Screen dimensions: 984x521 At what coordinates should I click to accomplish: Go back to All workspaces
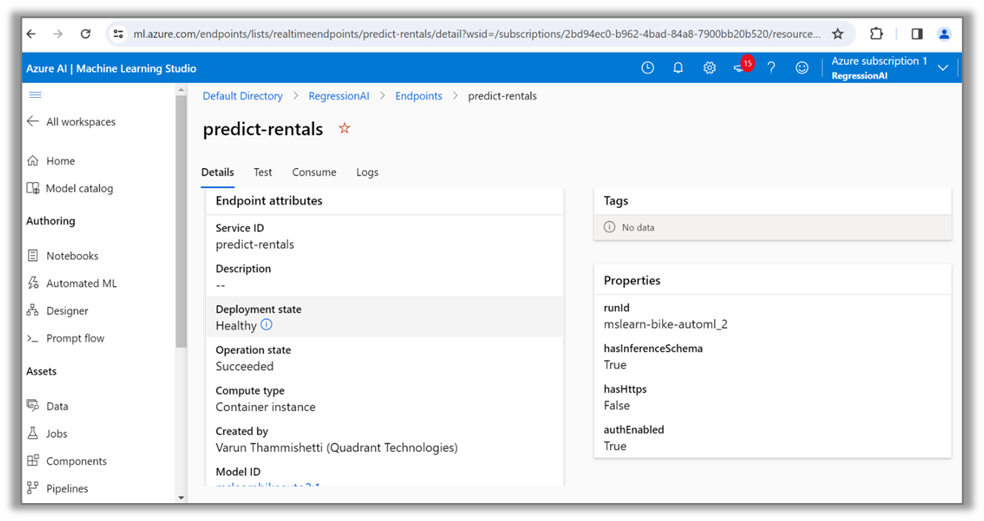71,122
